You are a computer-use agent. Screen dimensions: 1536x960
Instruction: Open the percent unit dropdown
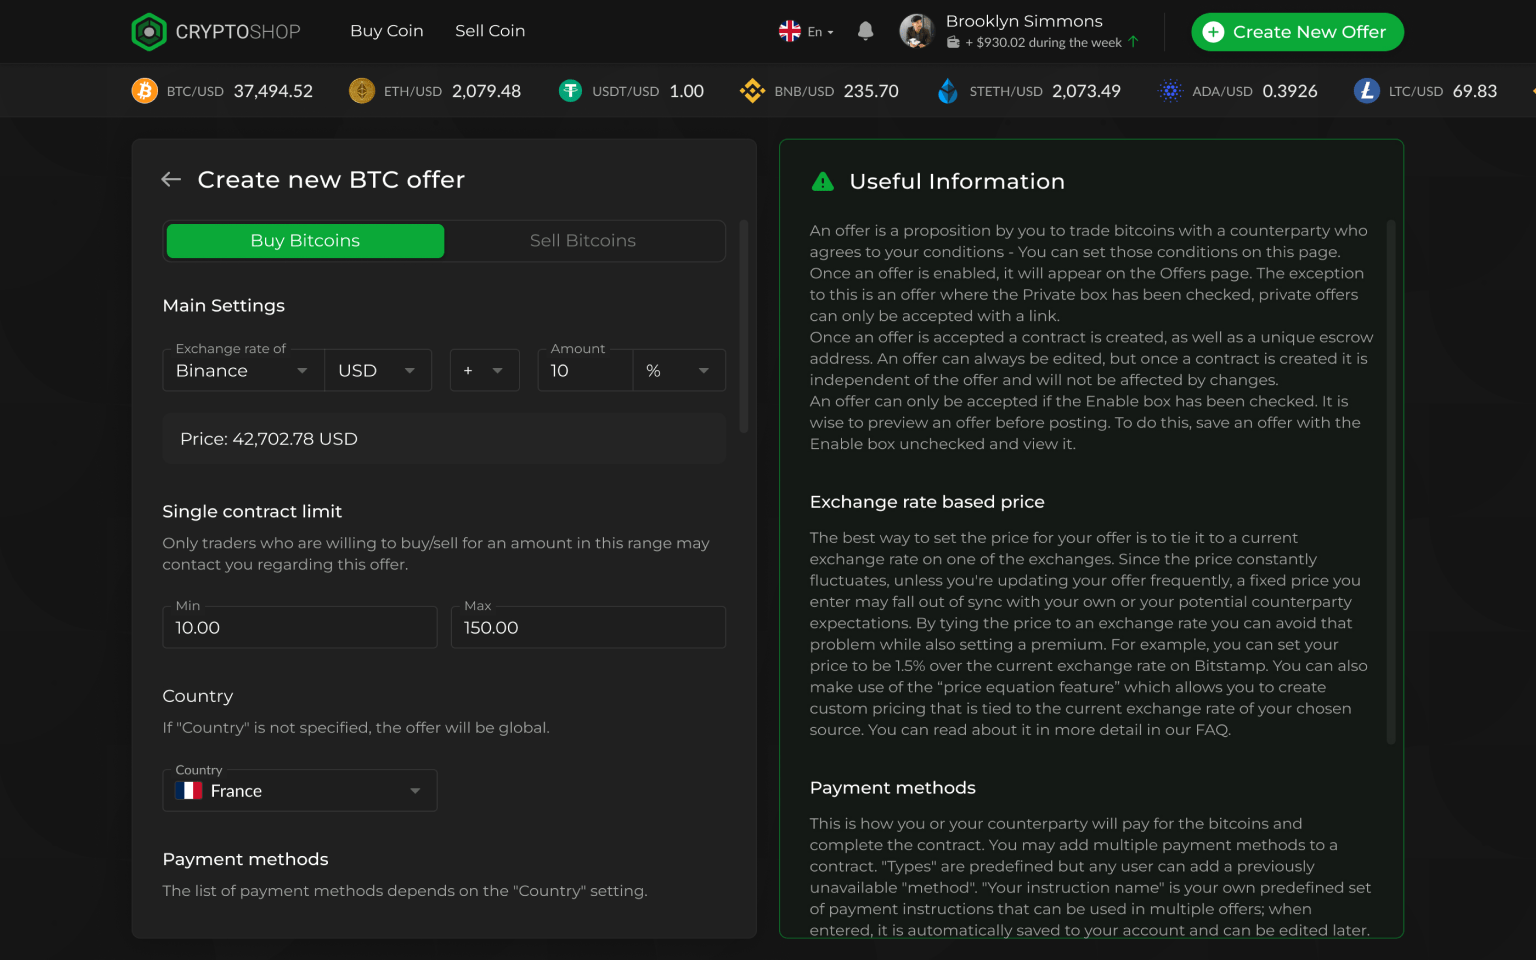click(x=679, y=370)
